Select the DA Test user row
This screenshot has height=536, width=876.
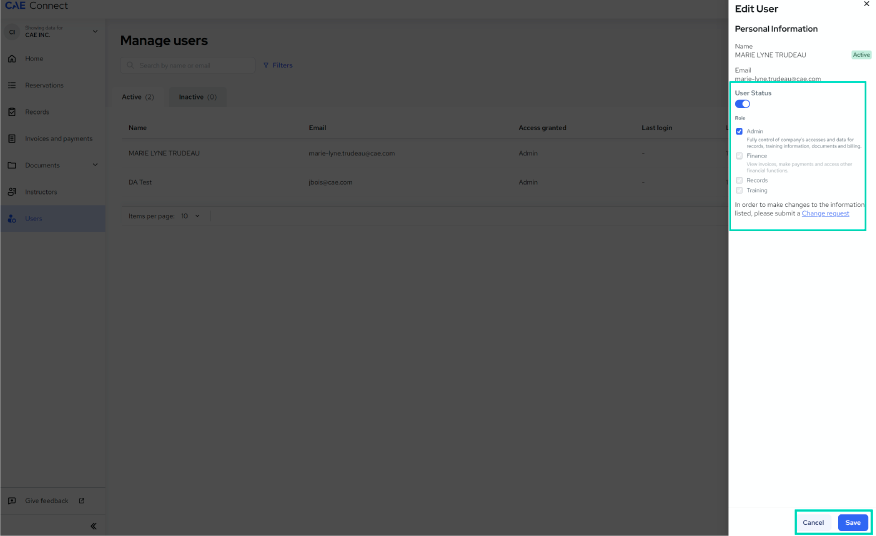coord(425,182)
